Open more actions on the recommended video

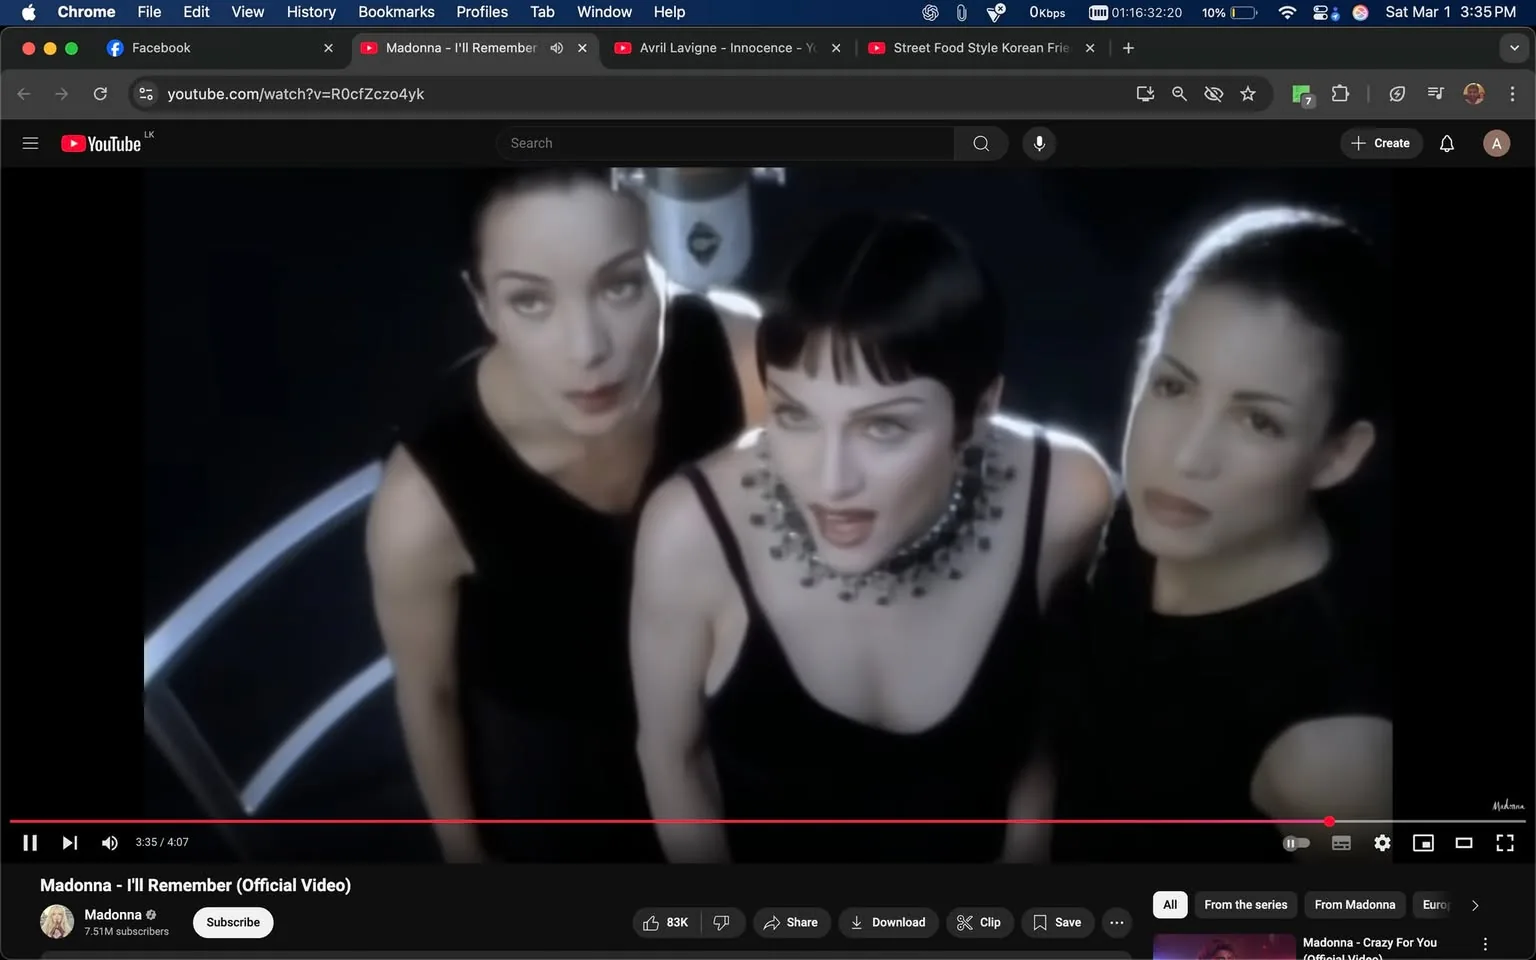[x=1484, y=942]
